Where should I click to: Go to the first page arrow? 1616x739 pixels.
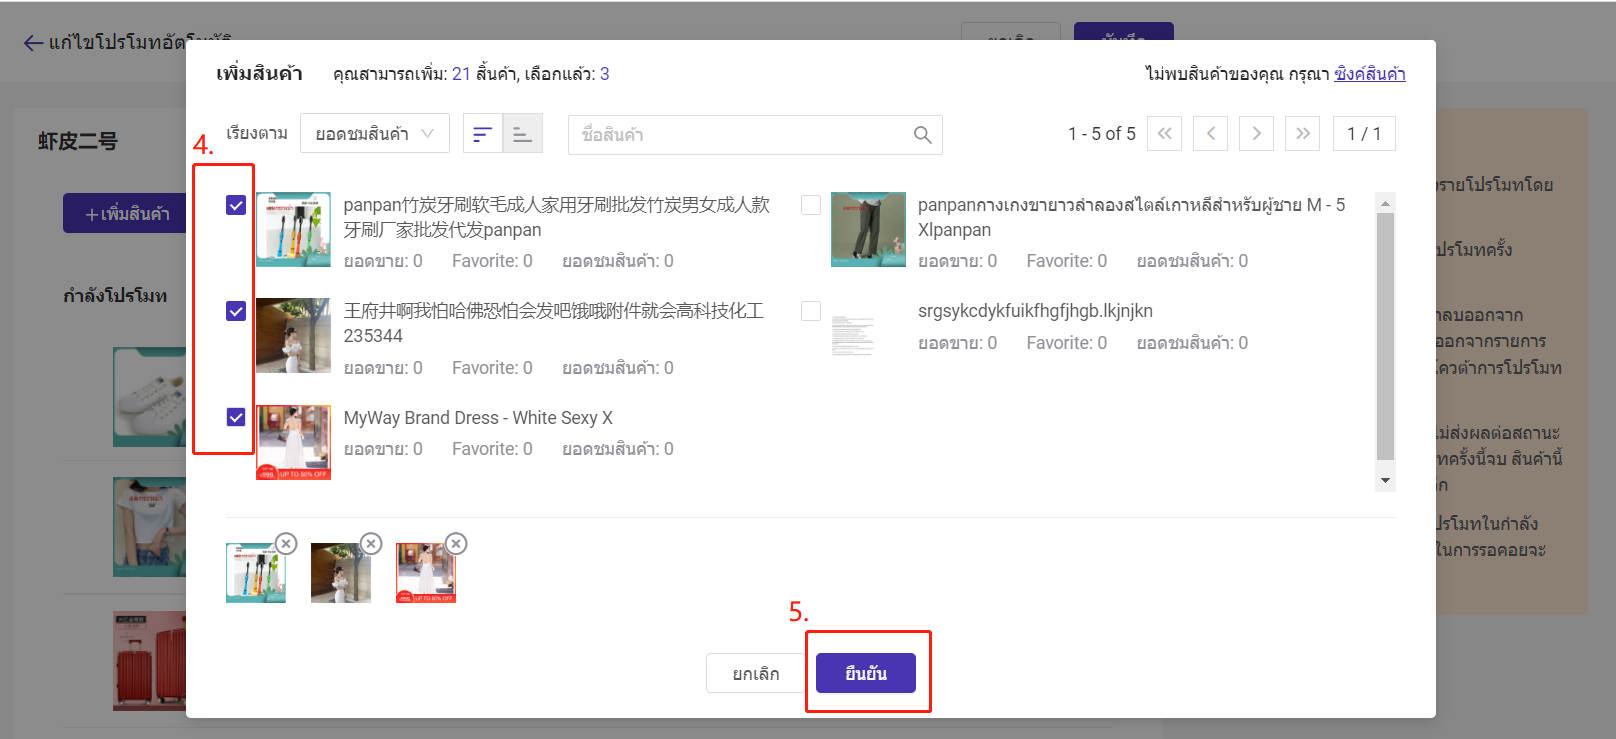[x=1164, y=133]
